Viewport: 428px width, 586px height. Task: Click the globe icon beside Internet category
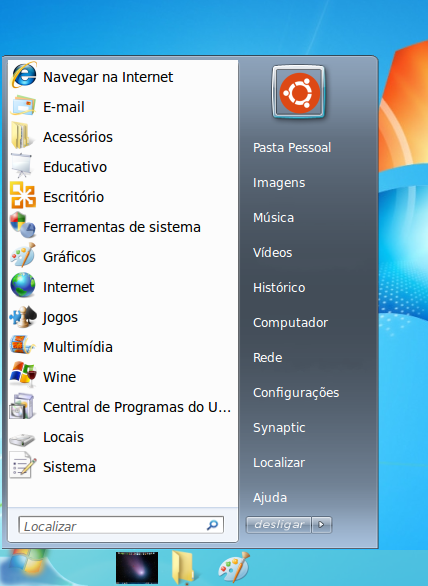tap(23, 285)
